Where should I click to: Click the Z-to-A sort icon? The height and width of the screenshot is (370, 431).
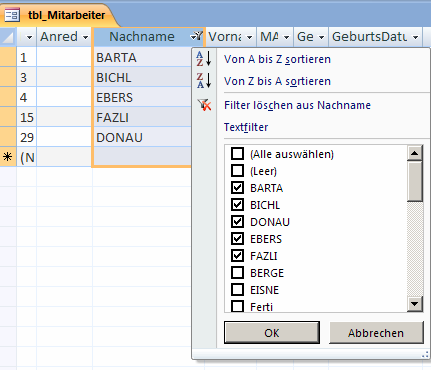pos(204,81)
